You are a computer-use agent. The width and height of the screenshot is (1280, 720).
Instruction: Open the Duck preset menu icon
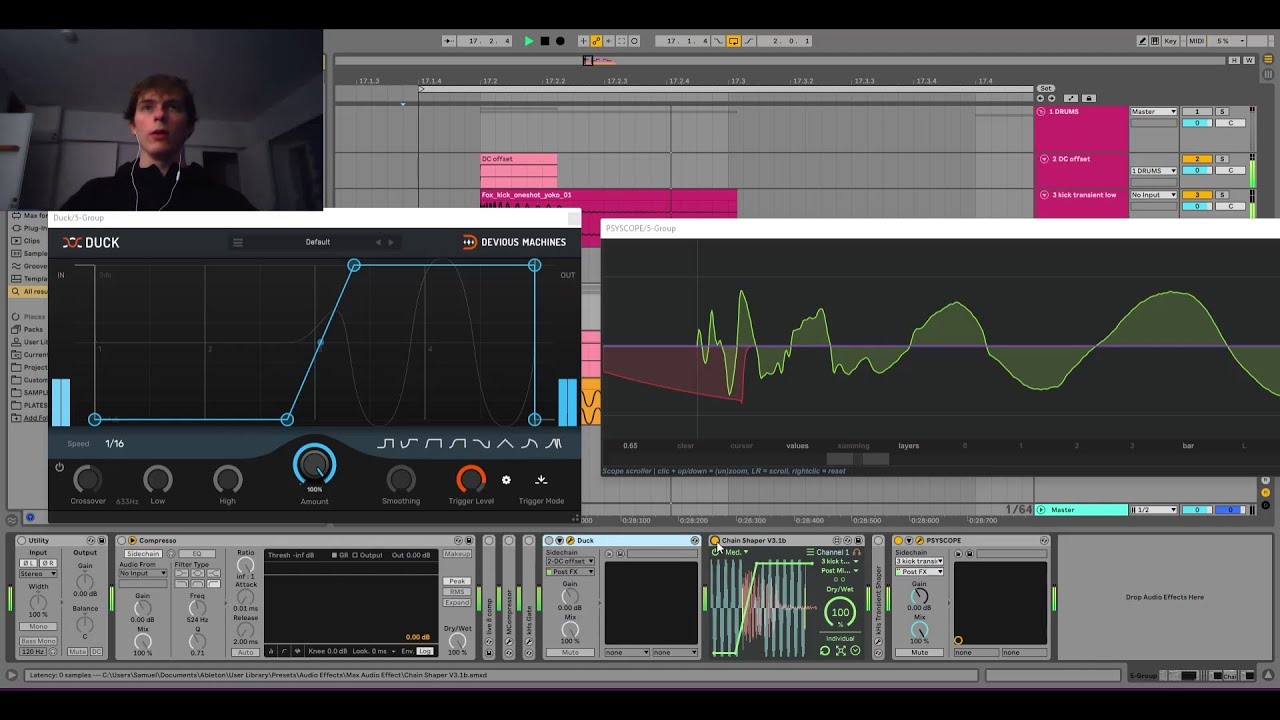pyautogui.click(x=237, y=242)
